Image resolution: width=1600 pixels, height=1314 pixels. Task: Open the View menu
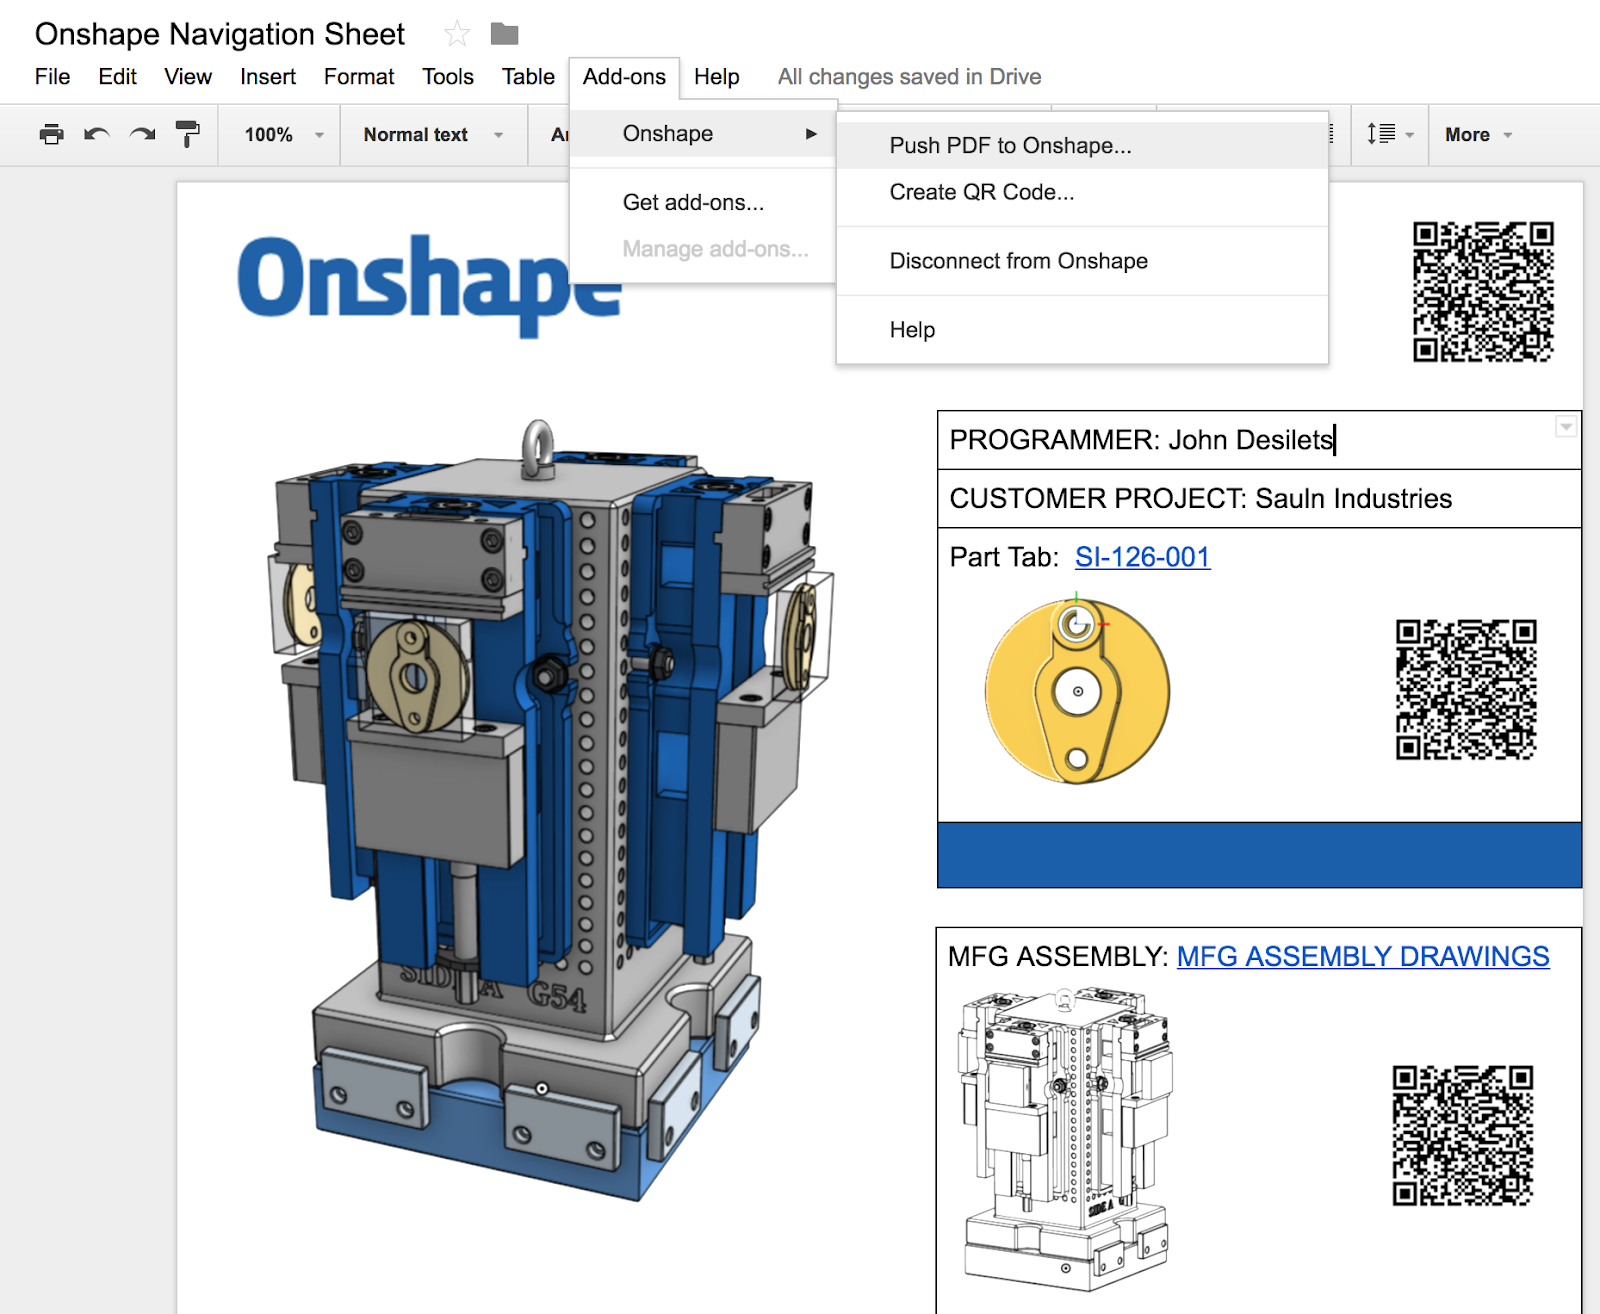pos(188,77)
